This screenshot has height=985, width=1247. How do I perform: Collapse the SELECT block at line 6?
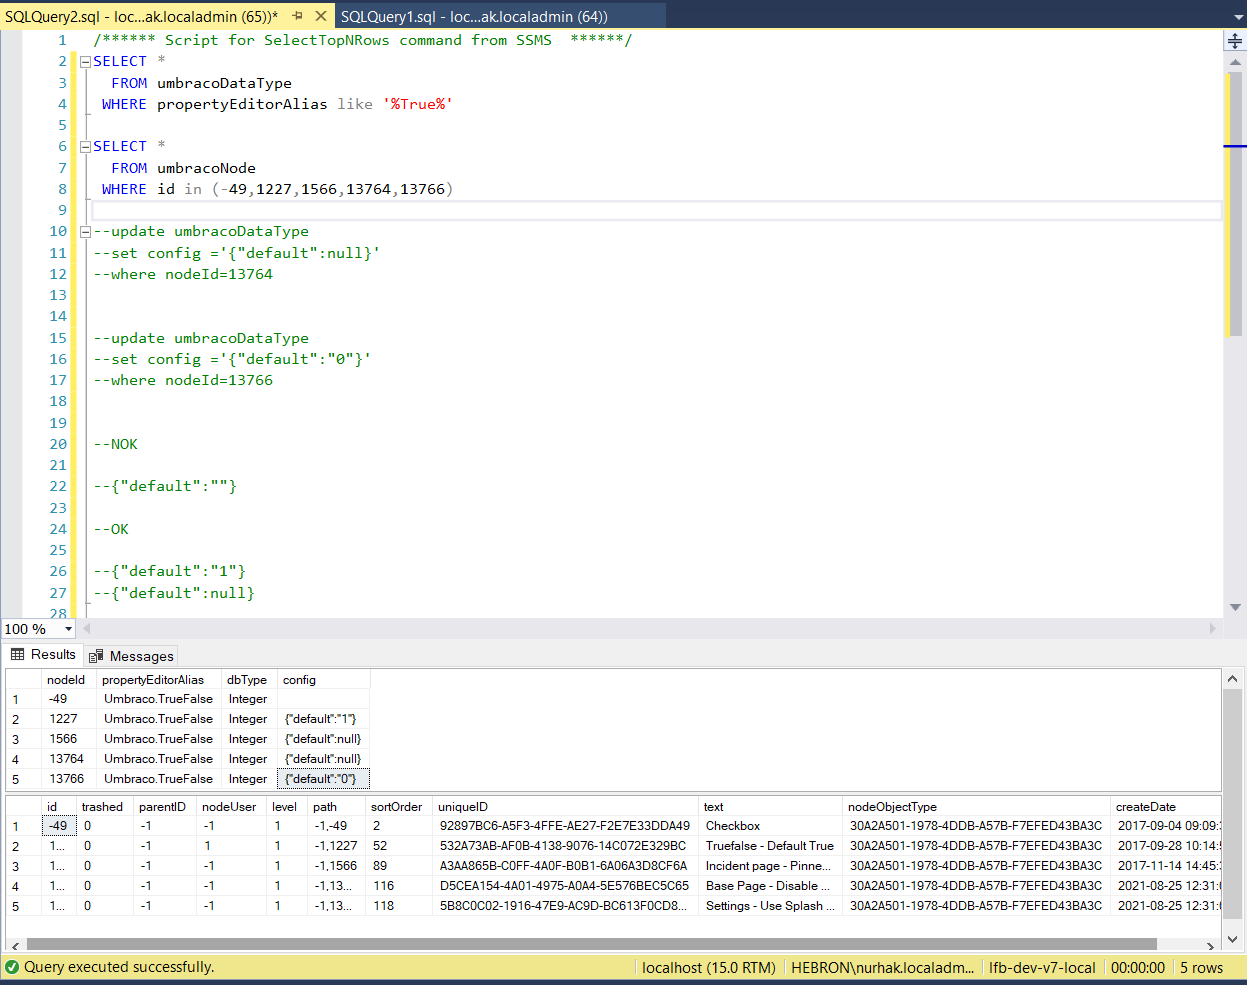point(85,147)
